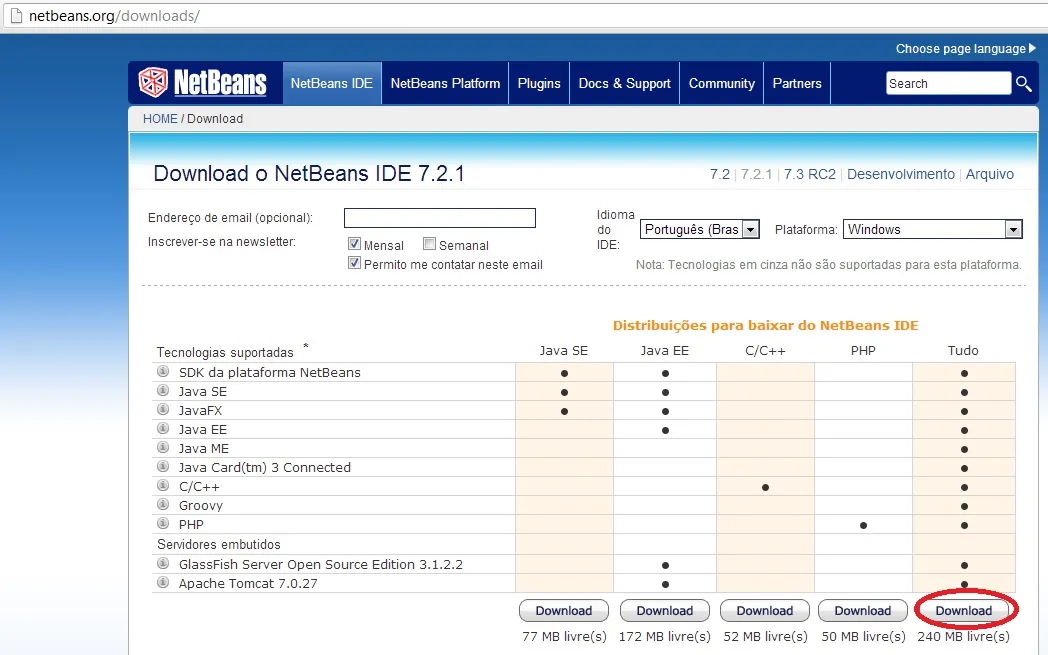Switch to the NetBeans Platform tab

click(x=444, y=83)
